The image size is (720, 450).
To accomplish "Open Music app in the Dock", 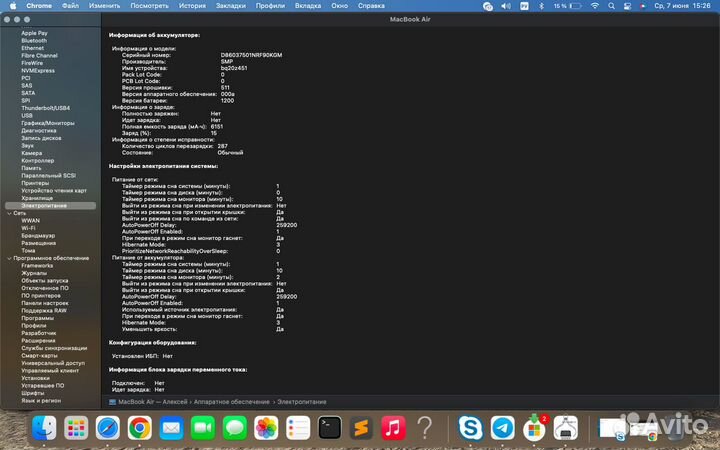I will tap(393, 428).
